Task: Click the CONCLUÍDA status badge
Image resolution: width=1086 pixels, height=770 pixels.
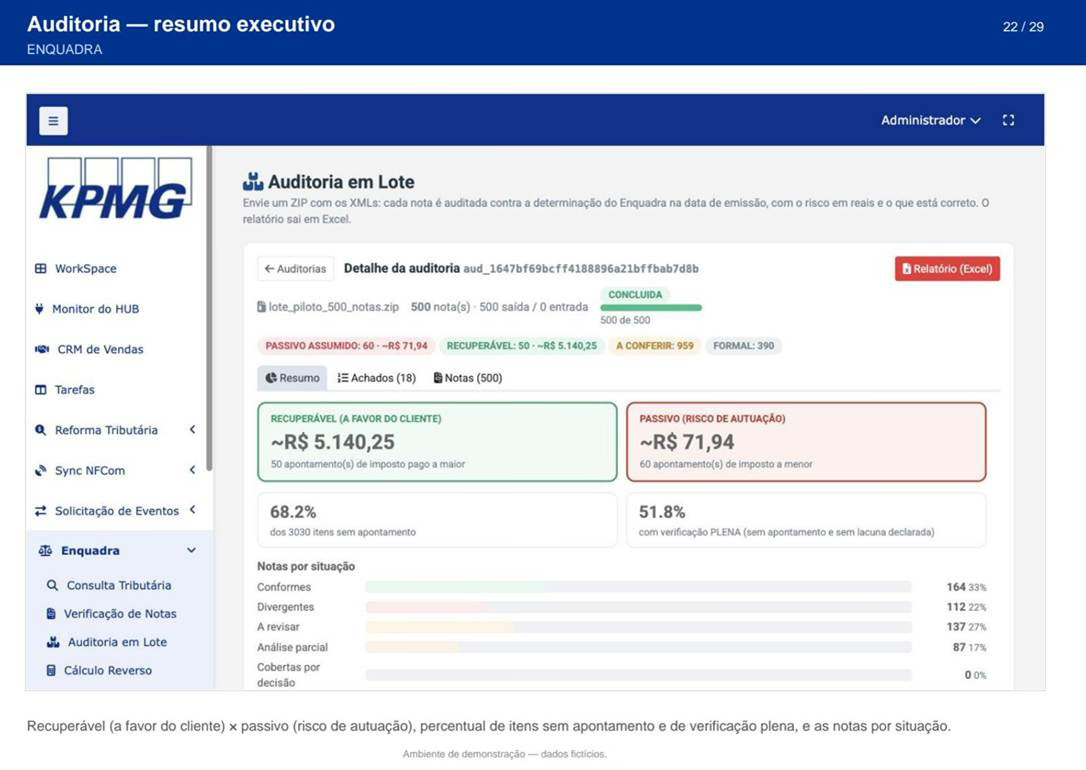Action: (x=635, y=295)
